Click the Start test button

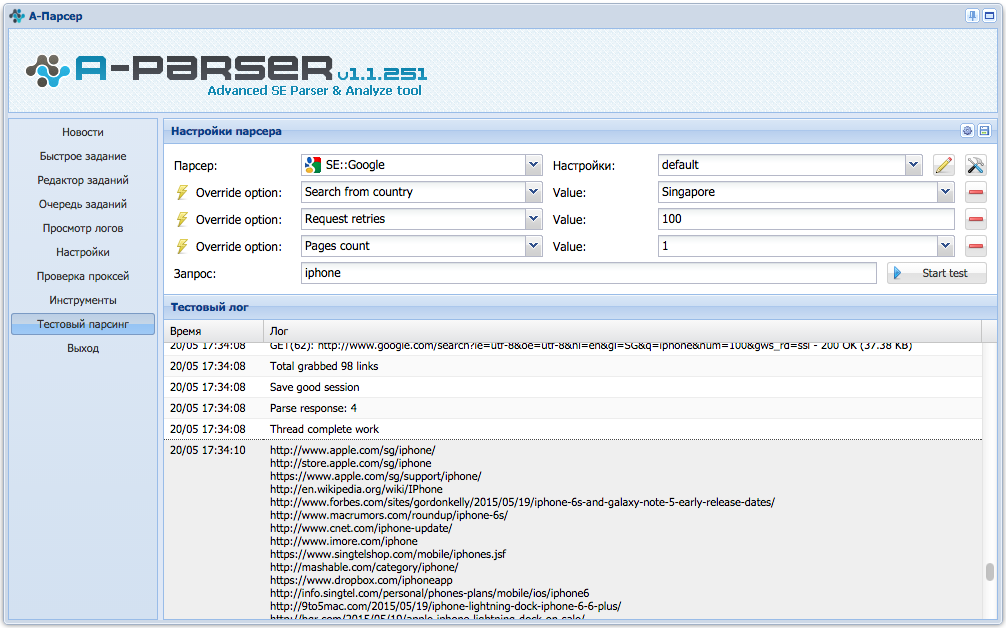937,273
